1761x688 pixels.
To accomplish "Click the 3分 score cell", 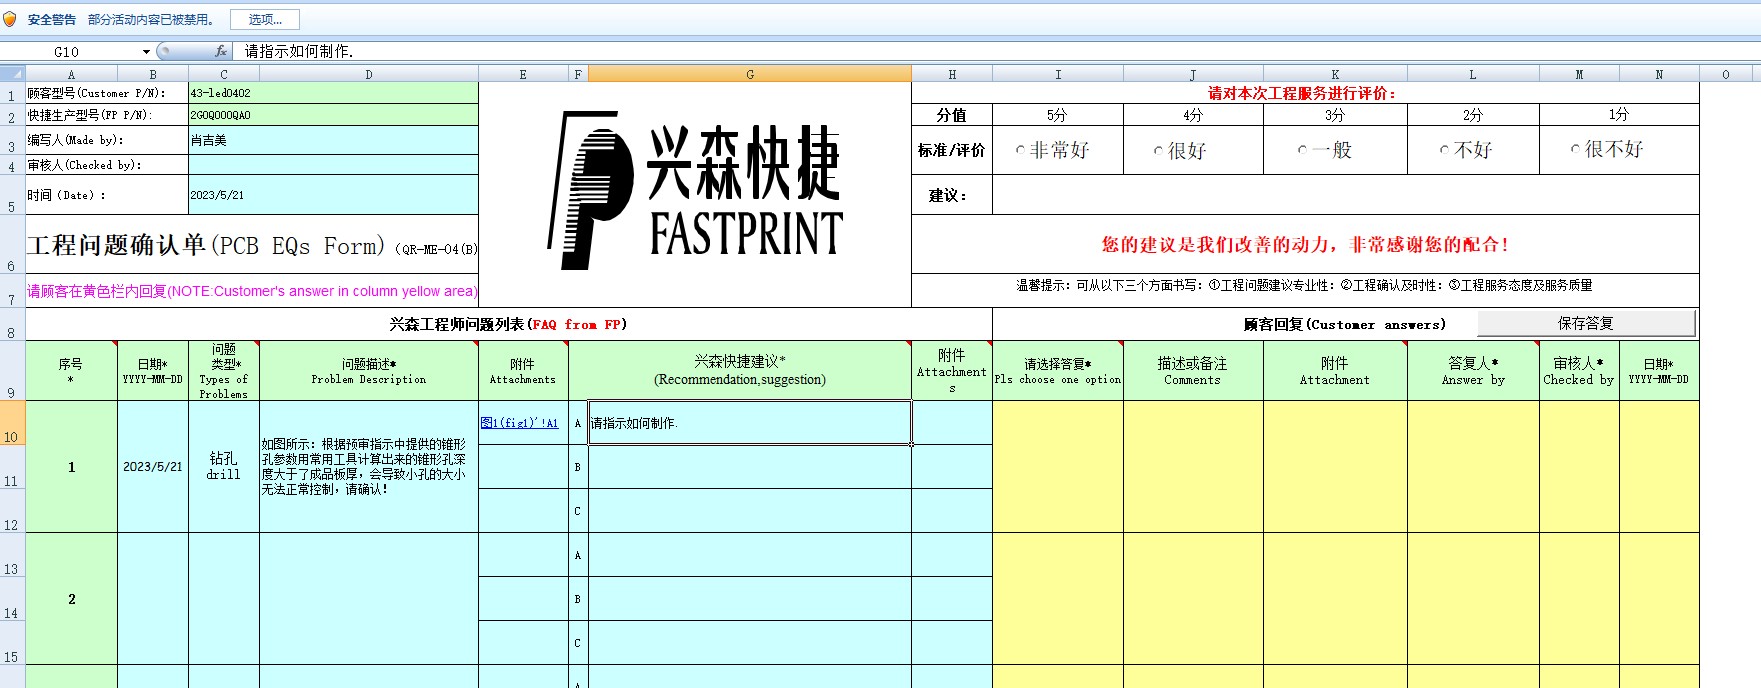I will pyautogui.click(x=1335, y=115).
